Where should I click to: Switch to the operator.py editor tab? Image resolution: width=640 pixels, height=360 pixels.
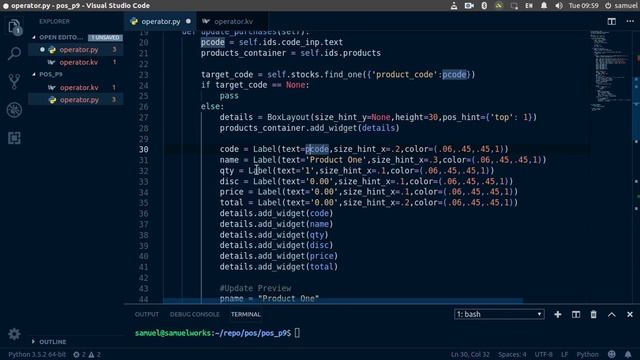coord(160,21)
